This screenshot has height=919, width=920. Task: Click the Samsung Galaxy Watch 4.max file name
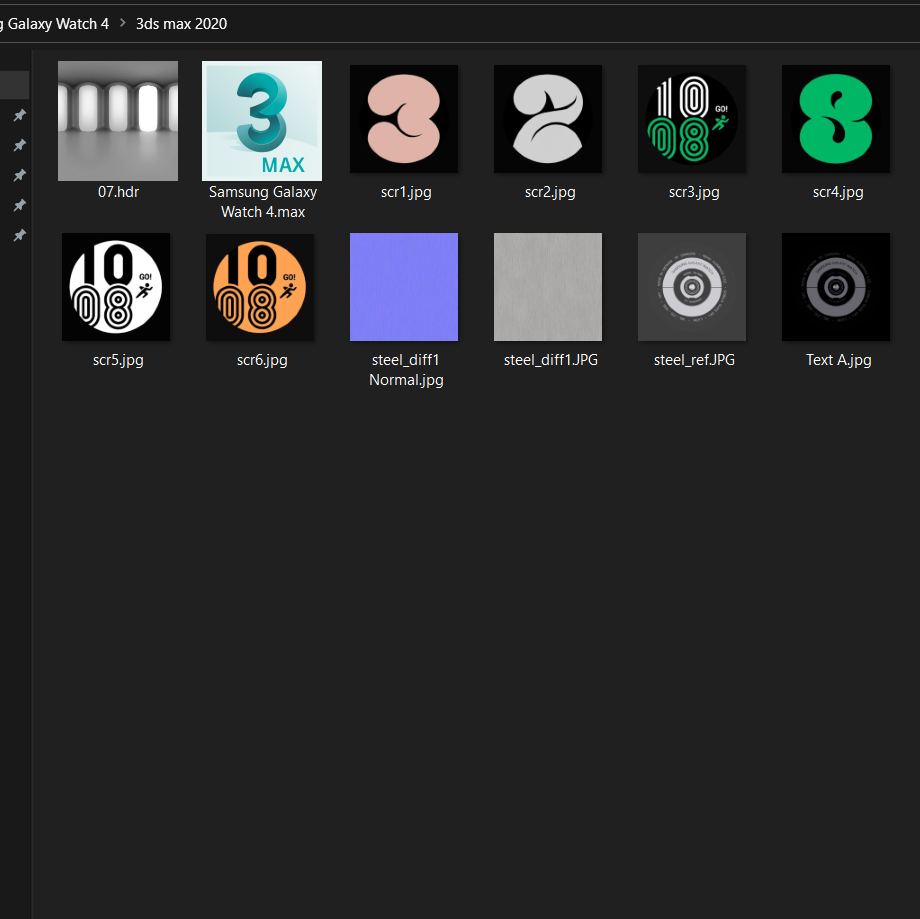263,202
